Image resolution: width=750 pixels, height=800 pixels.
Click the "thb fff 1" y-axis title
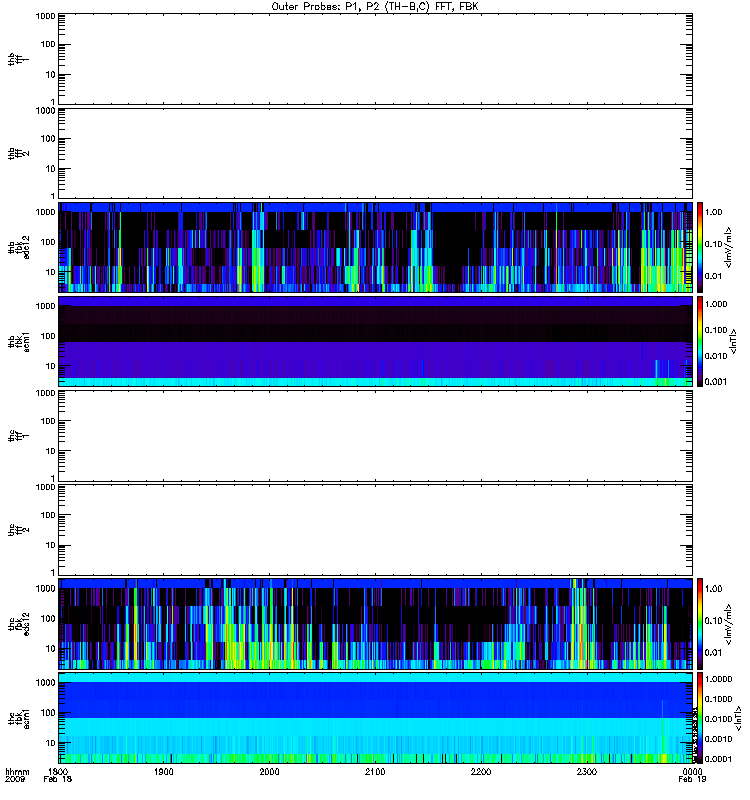(x=18, y=59)
